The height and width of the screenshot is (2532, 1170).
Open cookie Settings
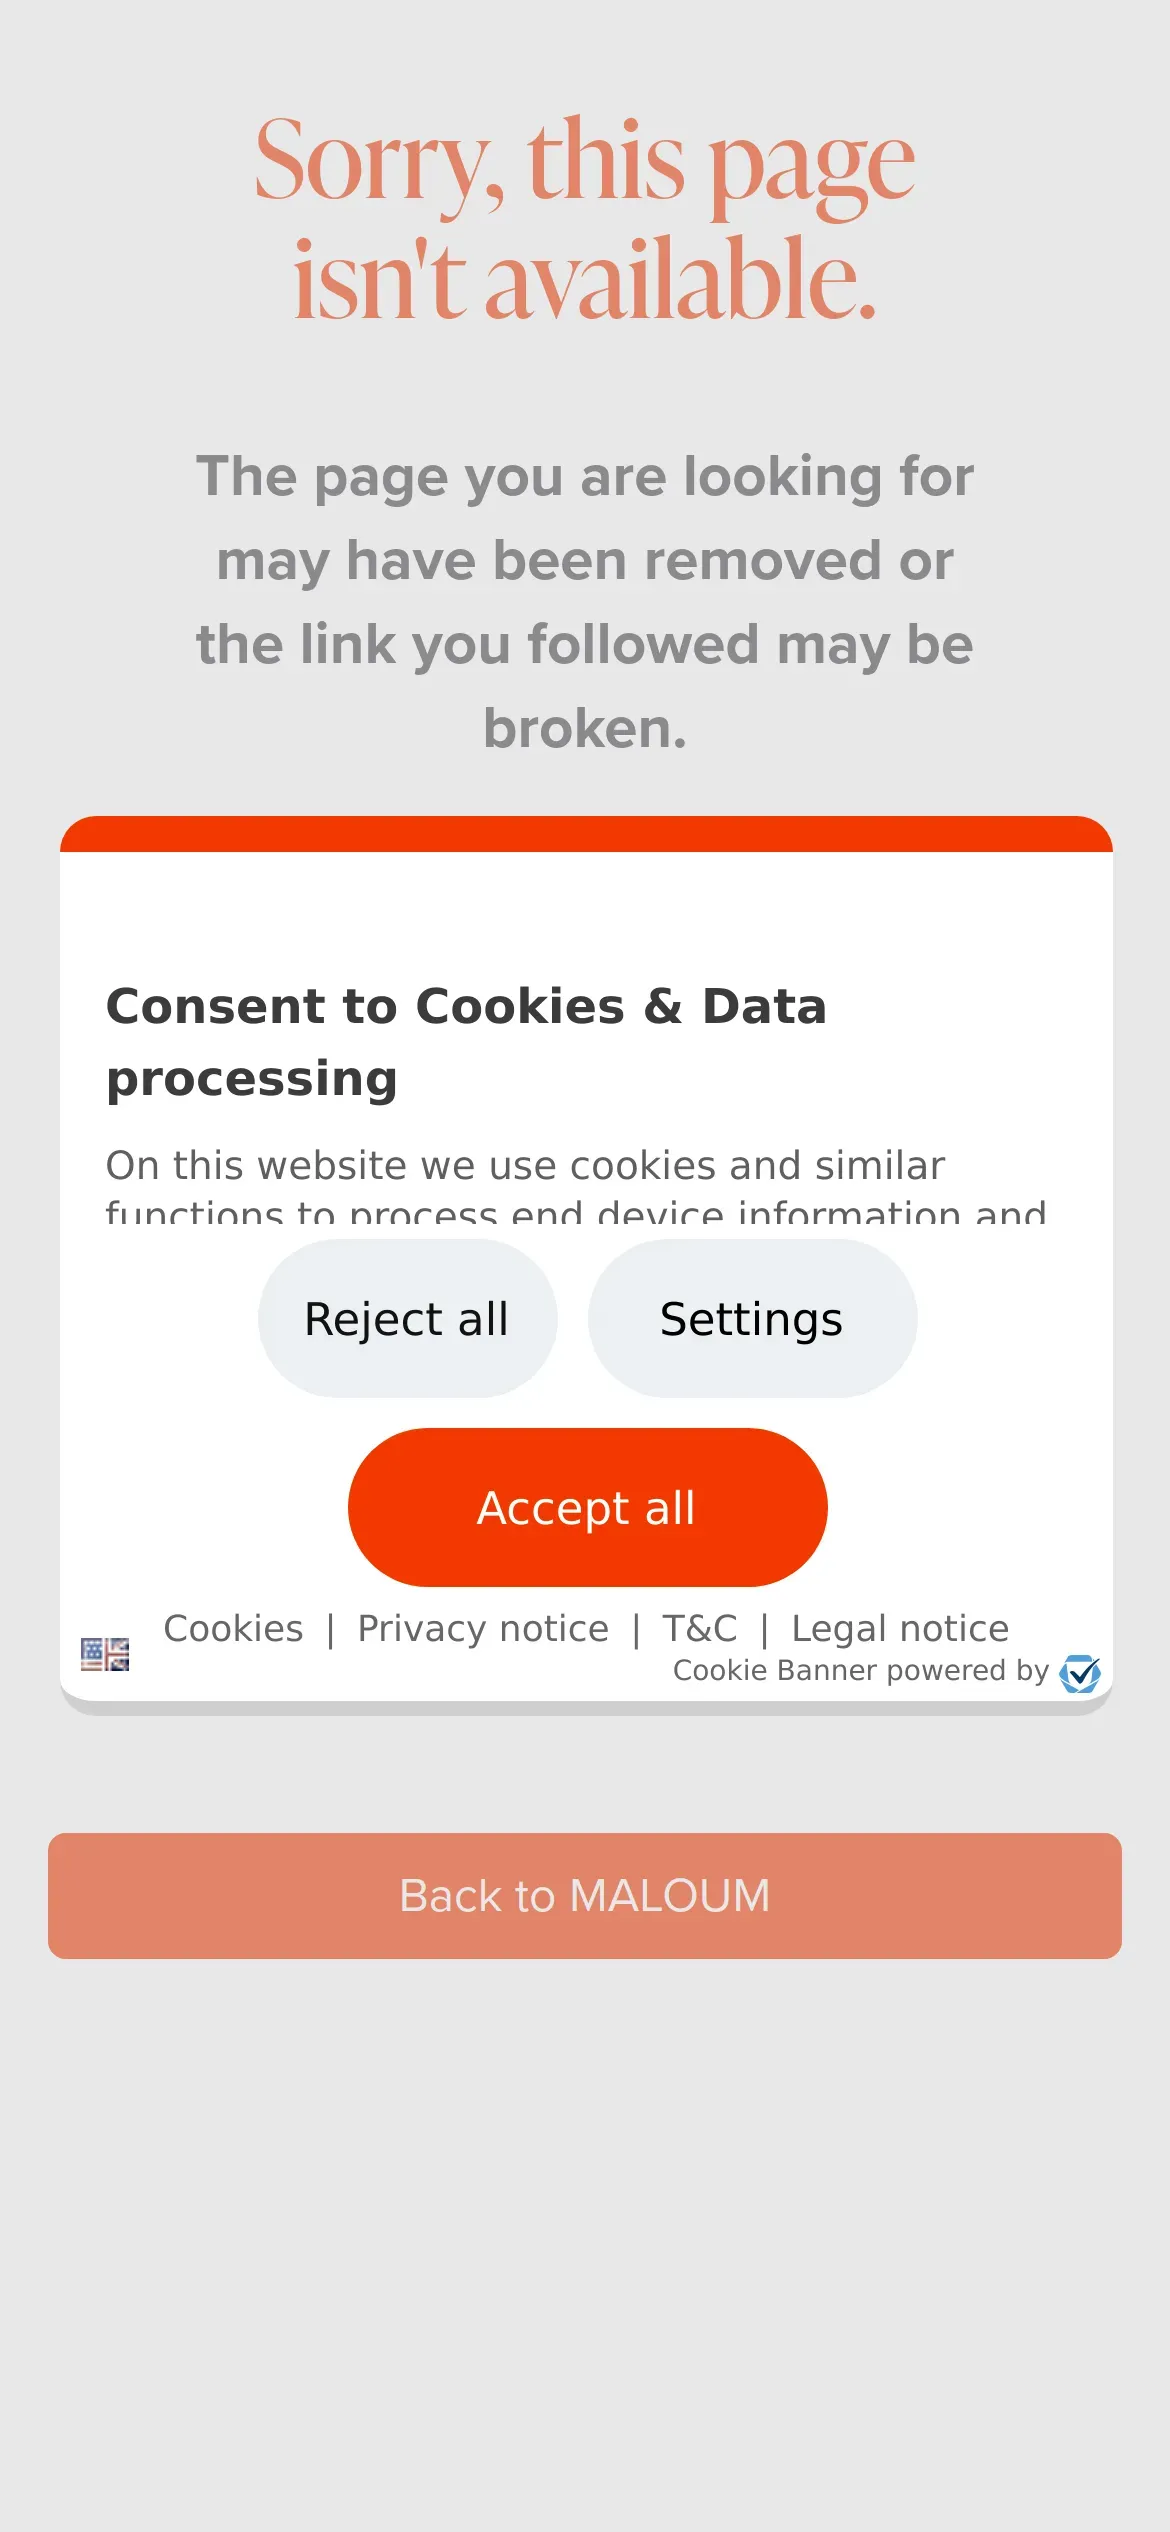(x=752, y=1318)
